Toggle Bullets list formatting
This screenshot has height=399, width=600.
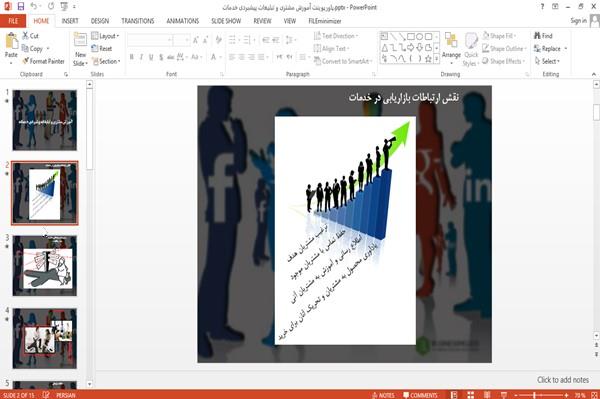click(233, 40)
